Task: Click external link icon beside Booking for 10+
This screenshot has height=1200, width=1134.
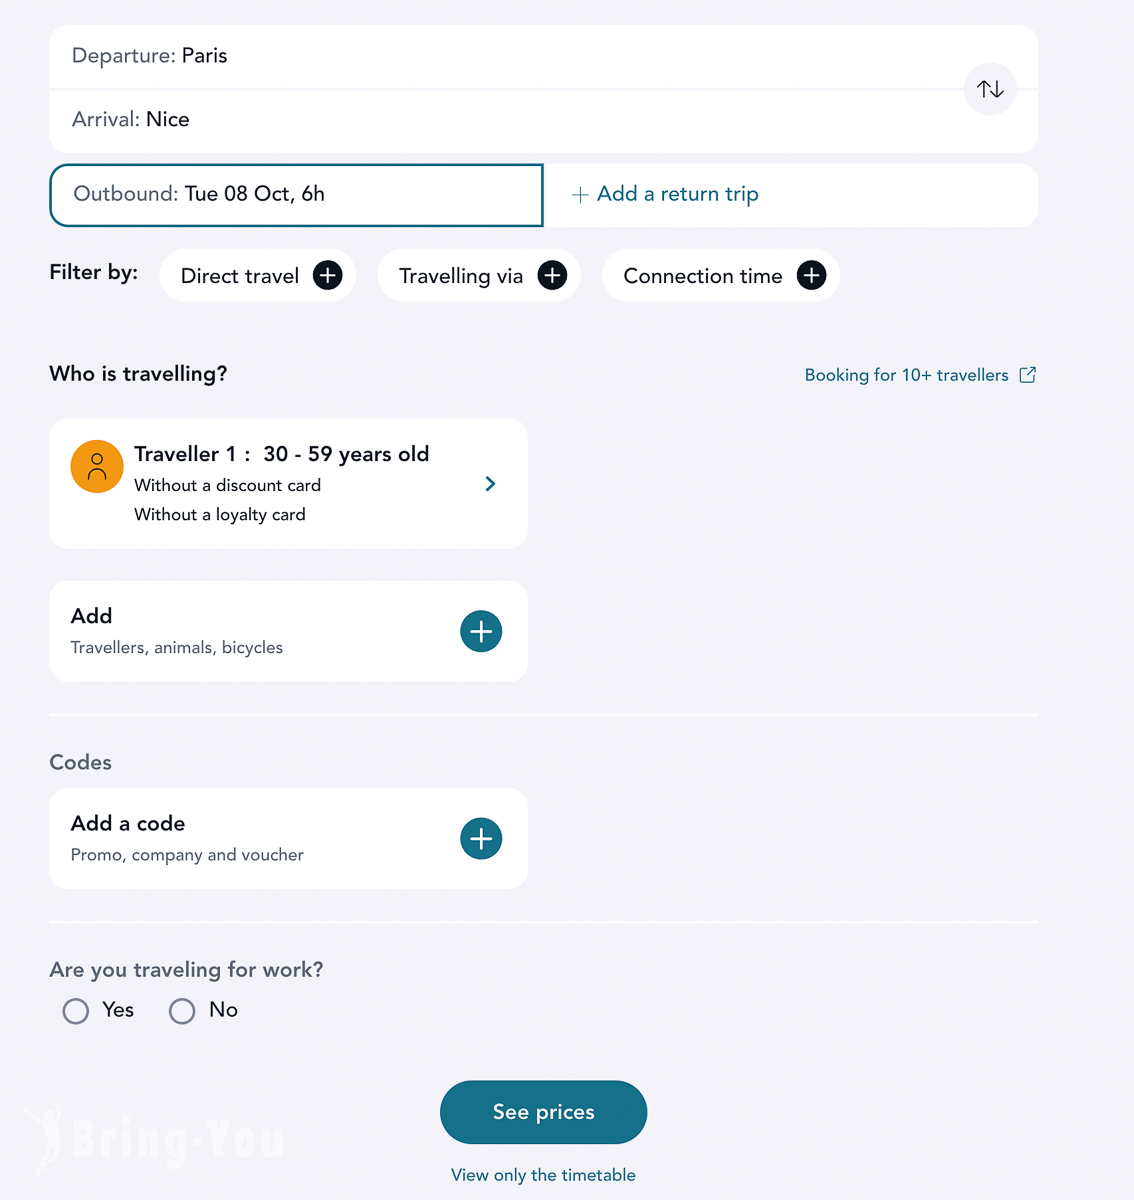Action: pyautogui.click(x=1027, y=375)
